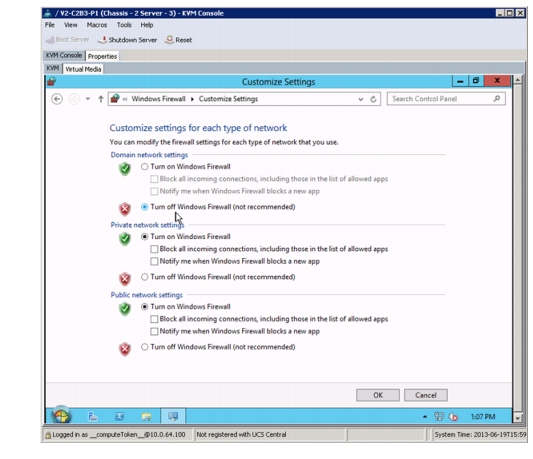
Task: Click the vertical scrollbar track
Action: click(x=517, y=248)
